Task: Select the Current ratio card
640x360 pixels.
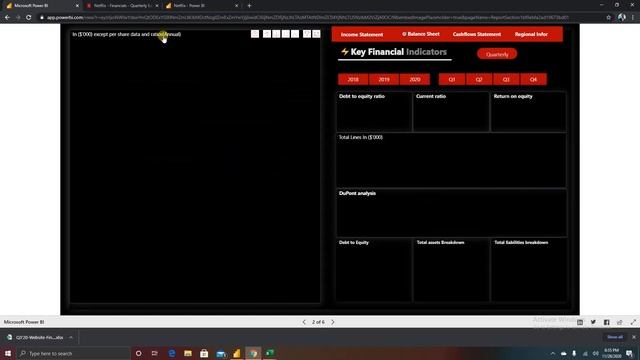Action: pyautogui.click(x=451, y=111)
